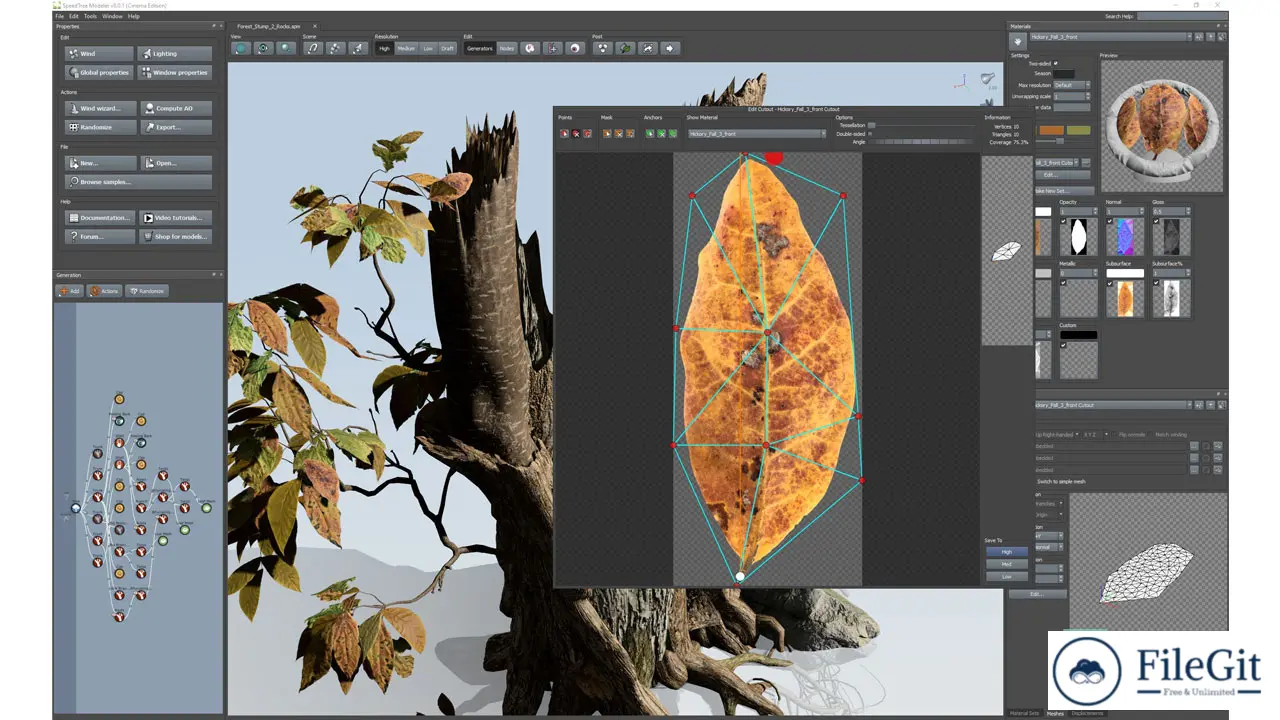The width and height of the screenshot is (1280, 720).
Task: Click the Add button in Generation panel
Action: pos(69,291)
